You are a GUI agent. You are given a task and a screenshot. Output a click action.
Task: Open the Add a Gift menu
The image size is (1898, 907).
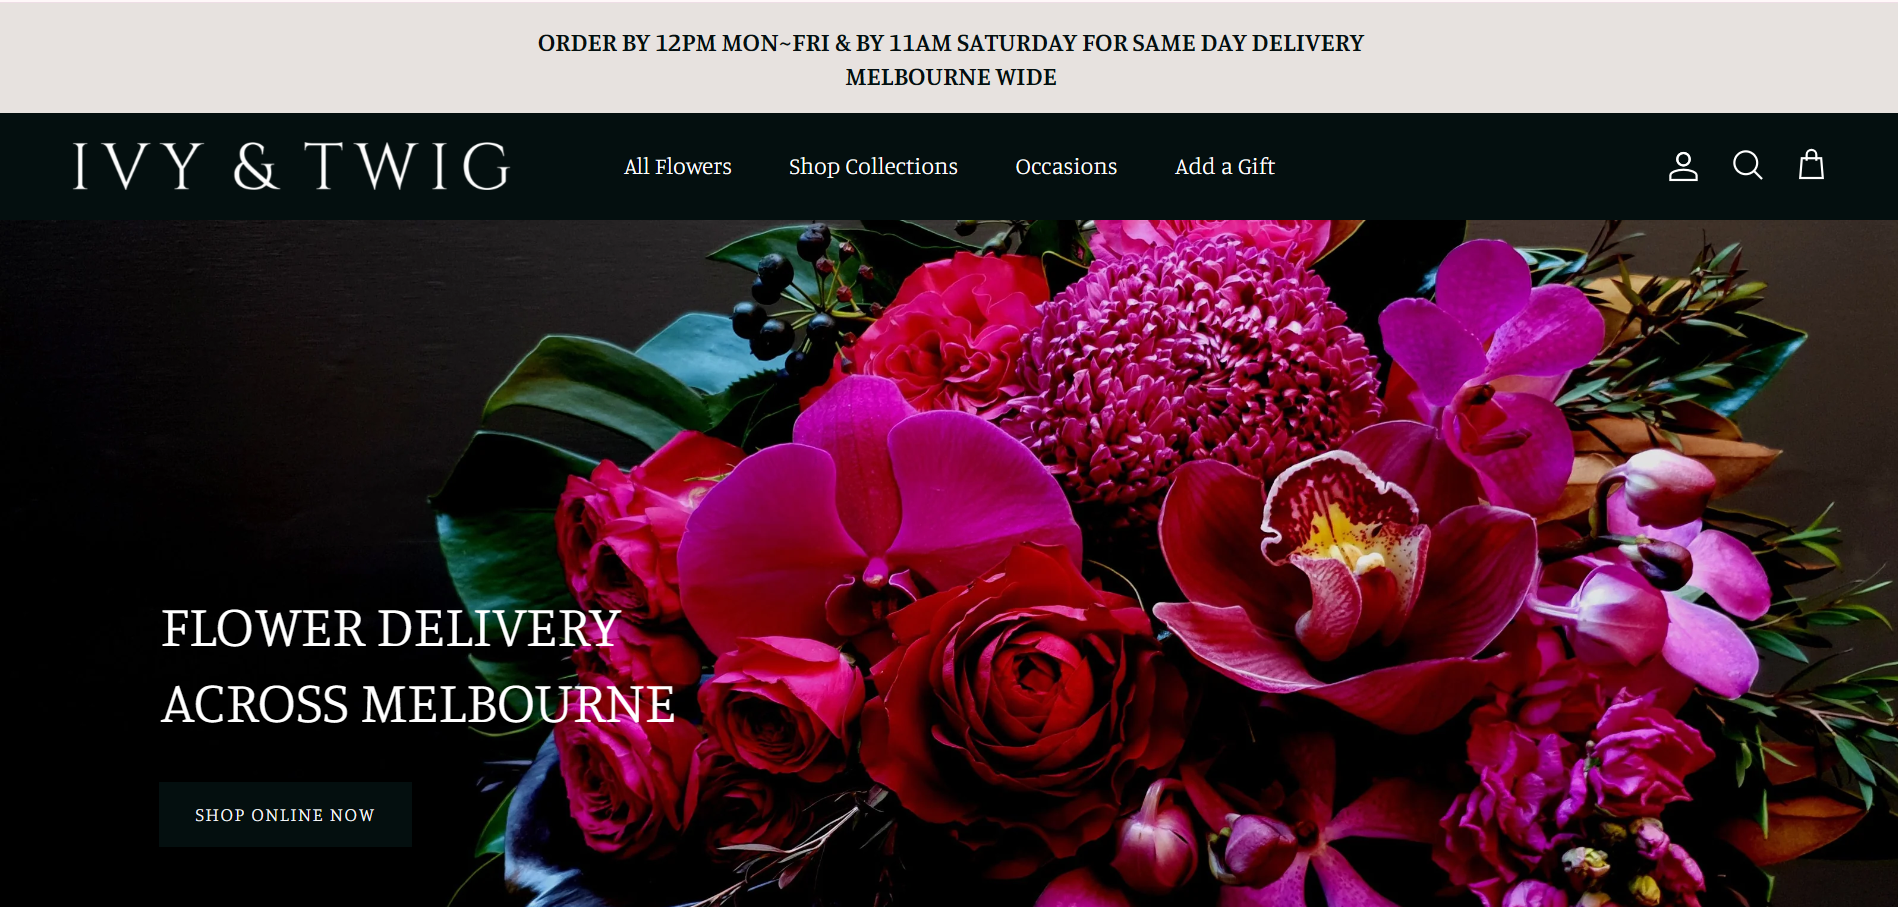[1224, 167]
